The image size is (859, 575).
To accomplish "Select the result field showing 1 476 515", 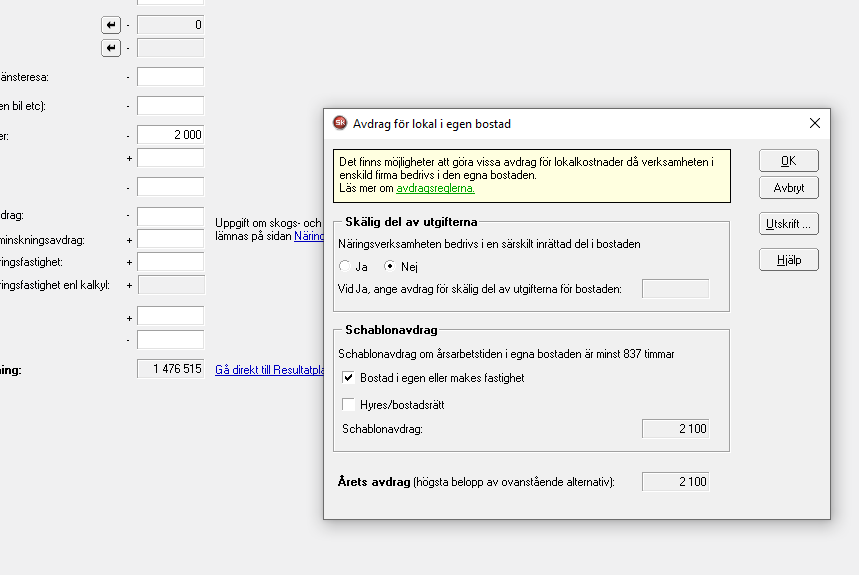I will [x=170, y=369].
